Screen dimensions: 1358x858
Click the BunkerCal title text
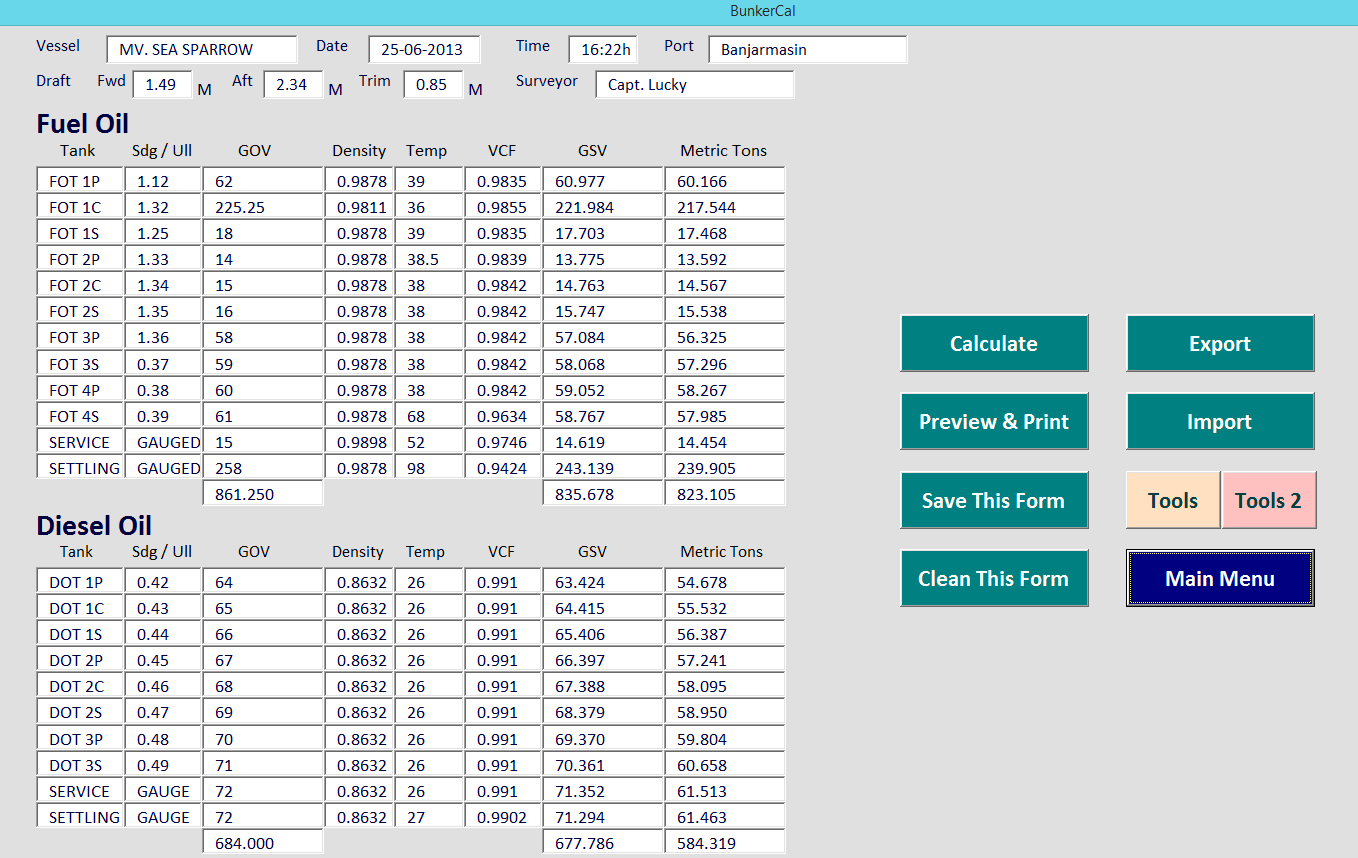(763, 12)
